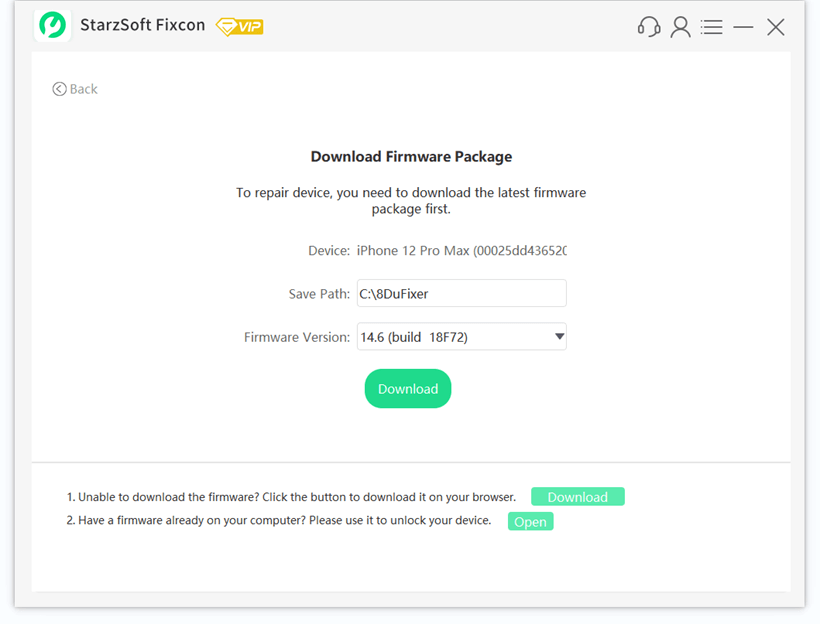This screenshot has width=820, height=624.
Task: Click Open to use existing firmware
Action: [530, 522]
